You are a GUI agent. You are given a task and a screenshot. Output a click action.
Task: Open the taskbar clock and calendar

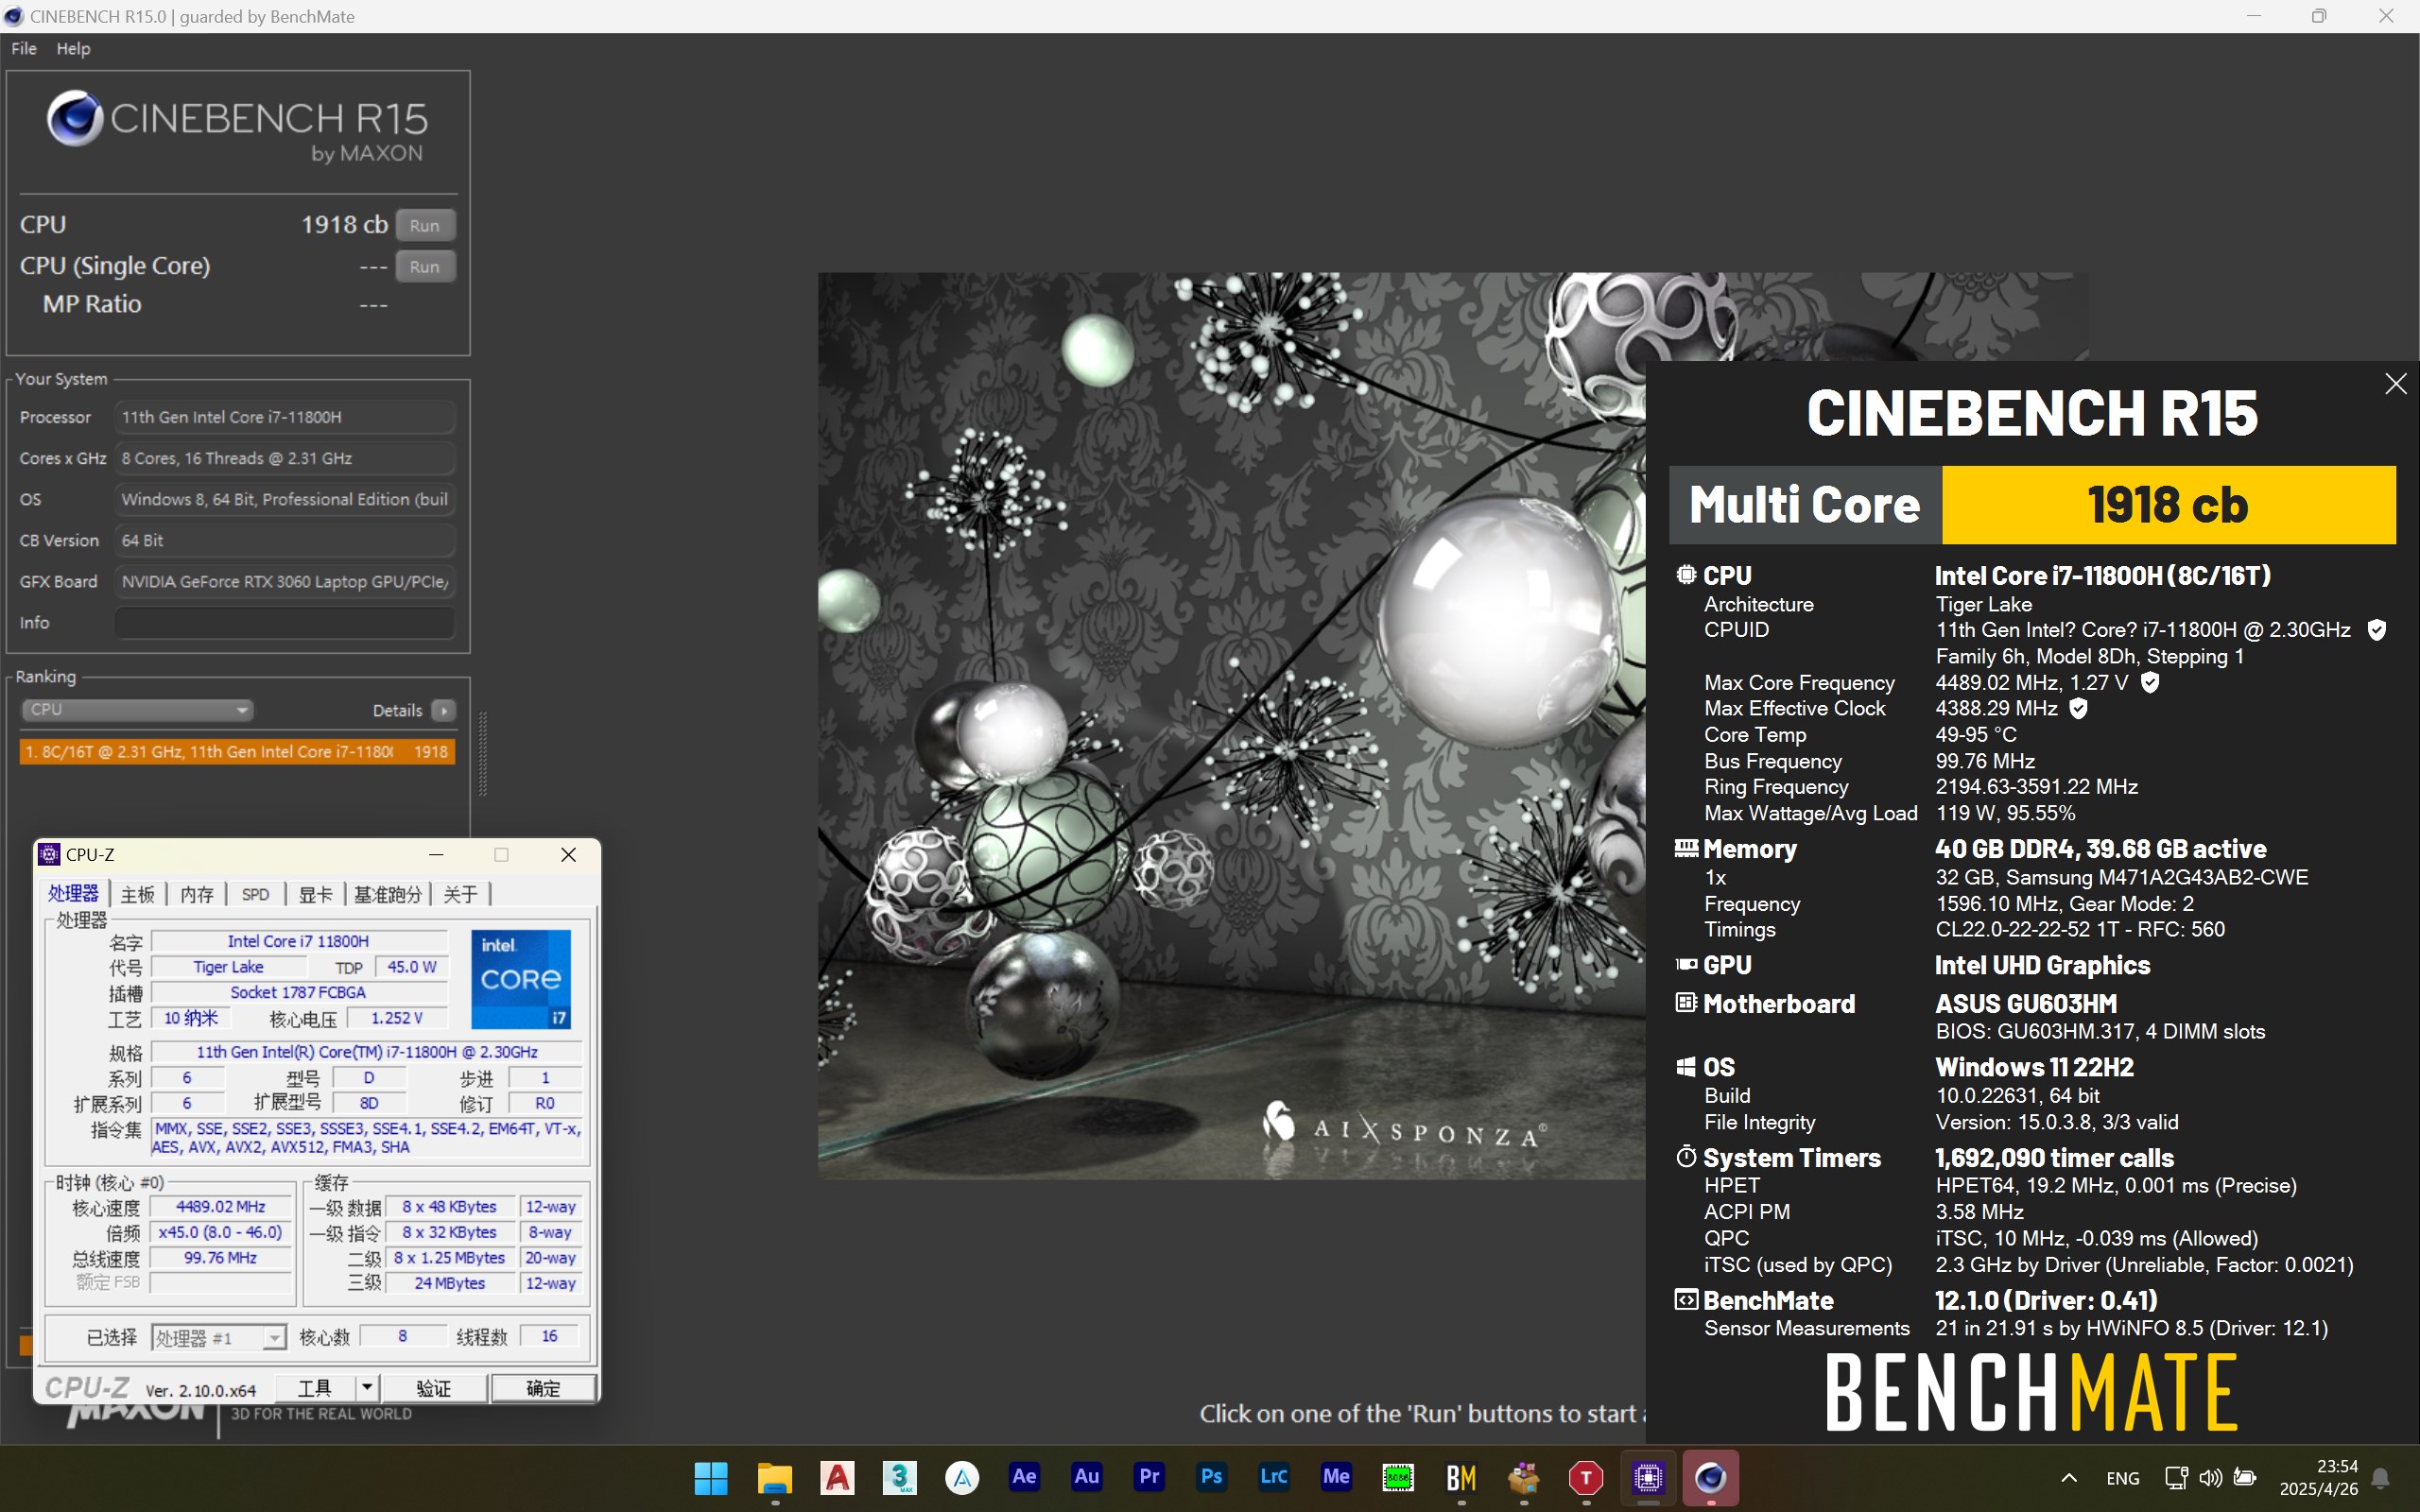click(2319, 1478)
